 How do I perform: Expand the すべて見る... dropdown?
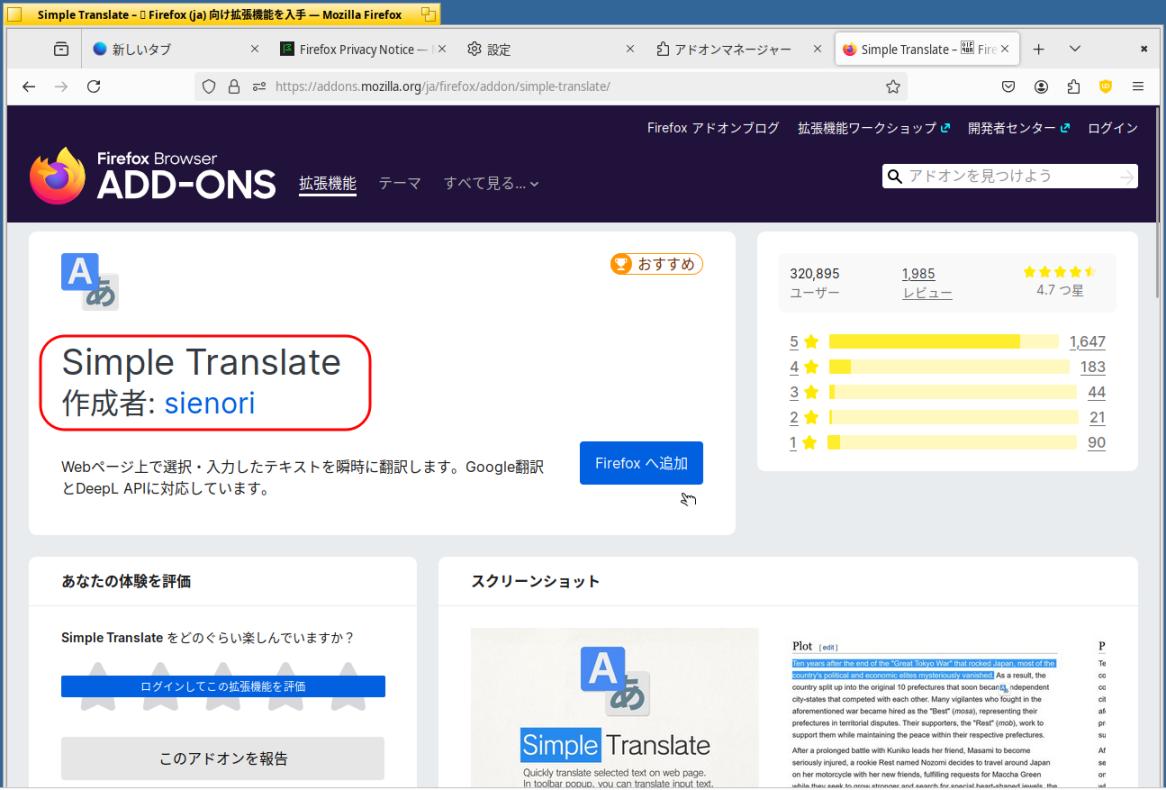(x=491, y=183)
